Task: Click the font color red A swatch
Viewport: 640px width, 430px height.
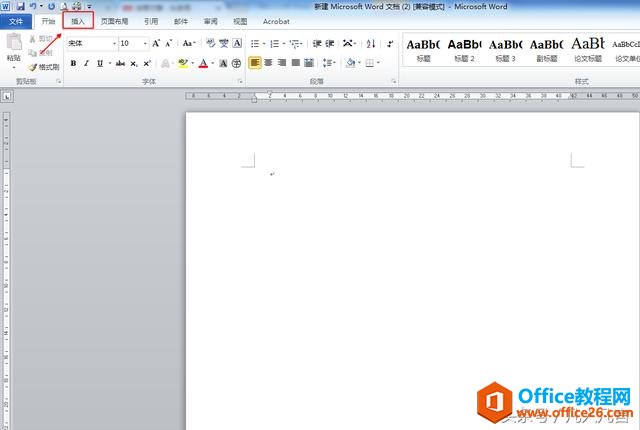Action: (x=203, y=63)
